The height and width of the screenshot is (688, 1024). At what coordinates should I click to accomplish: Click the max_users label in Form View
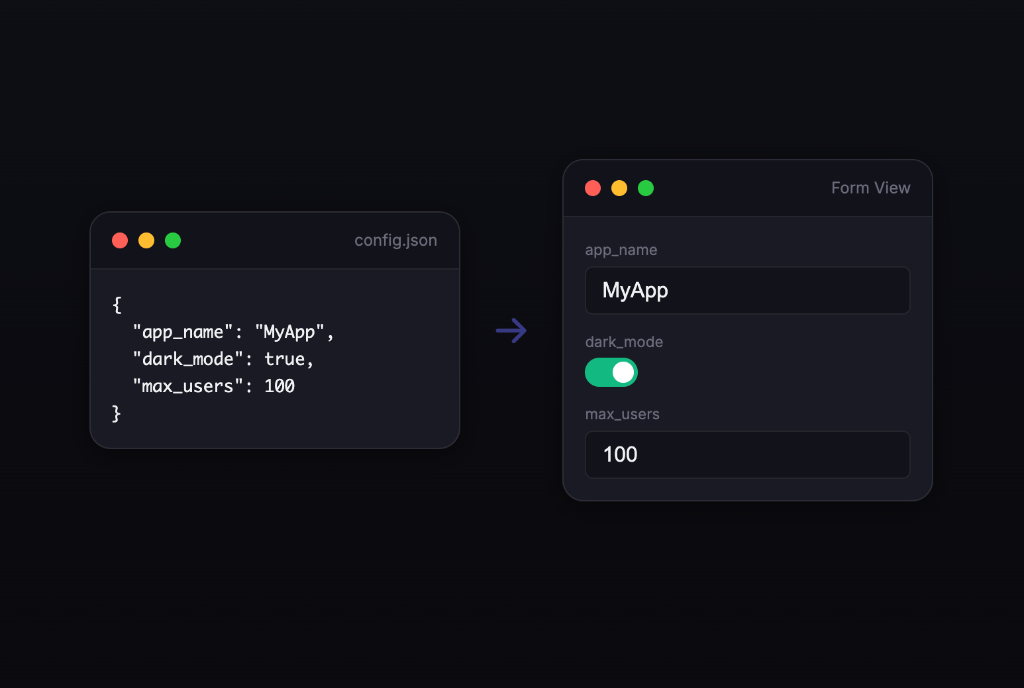coord(622,414)
